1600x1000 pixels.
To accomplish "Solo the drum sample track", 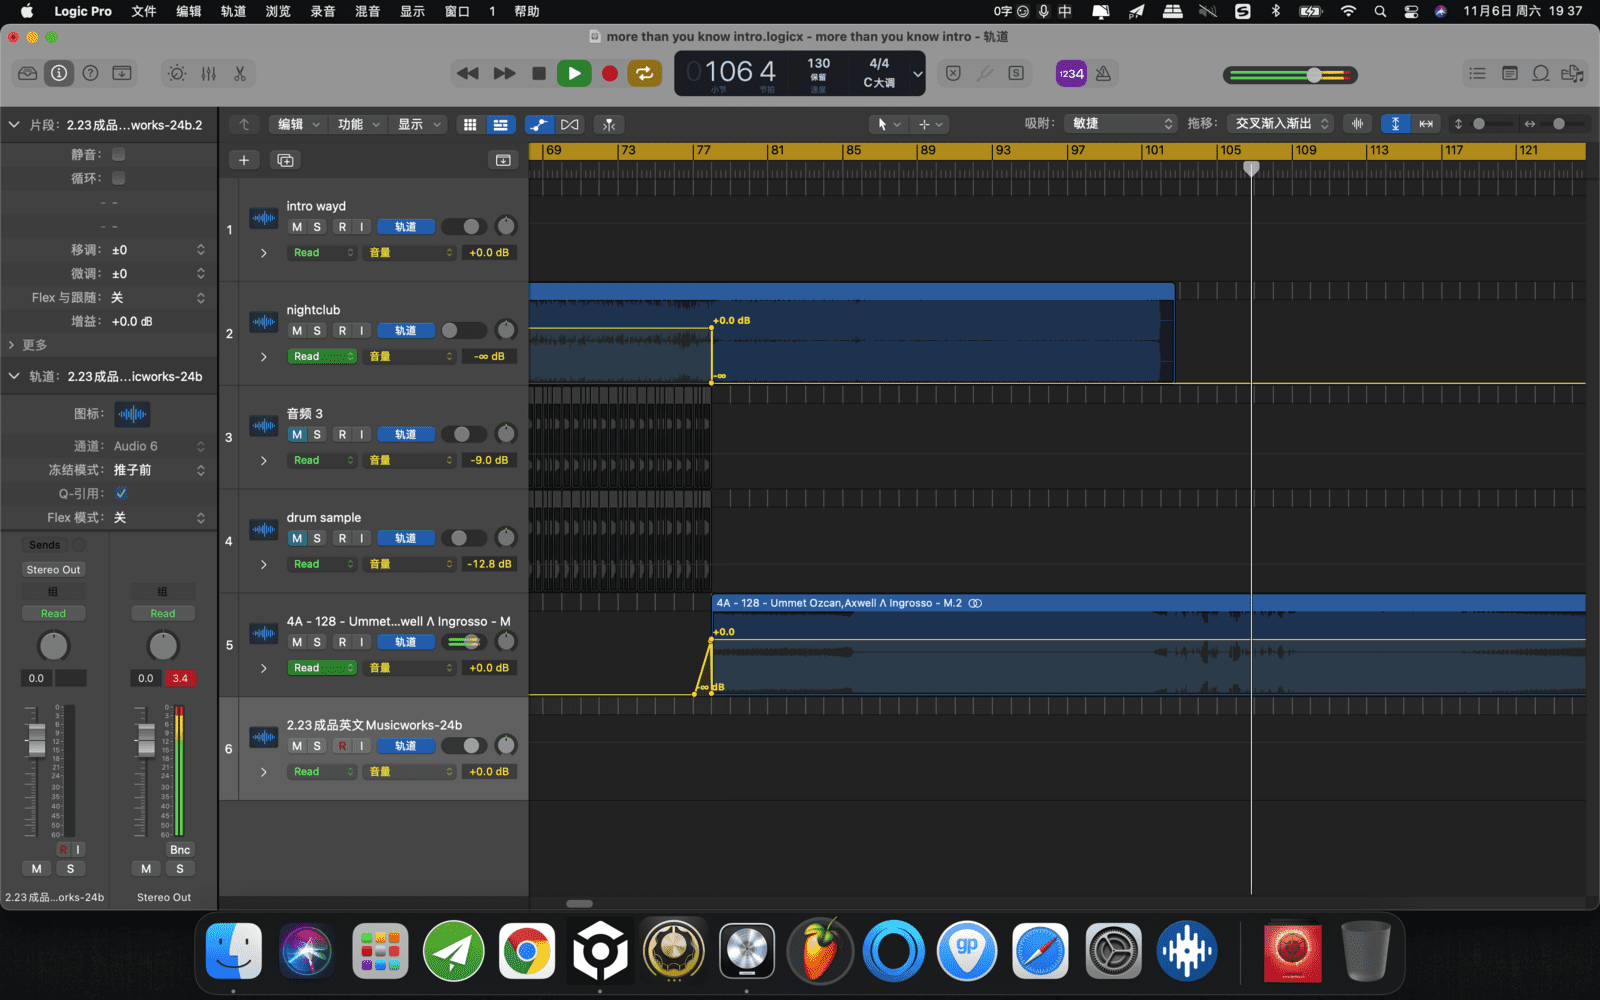I will (317, 538).
